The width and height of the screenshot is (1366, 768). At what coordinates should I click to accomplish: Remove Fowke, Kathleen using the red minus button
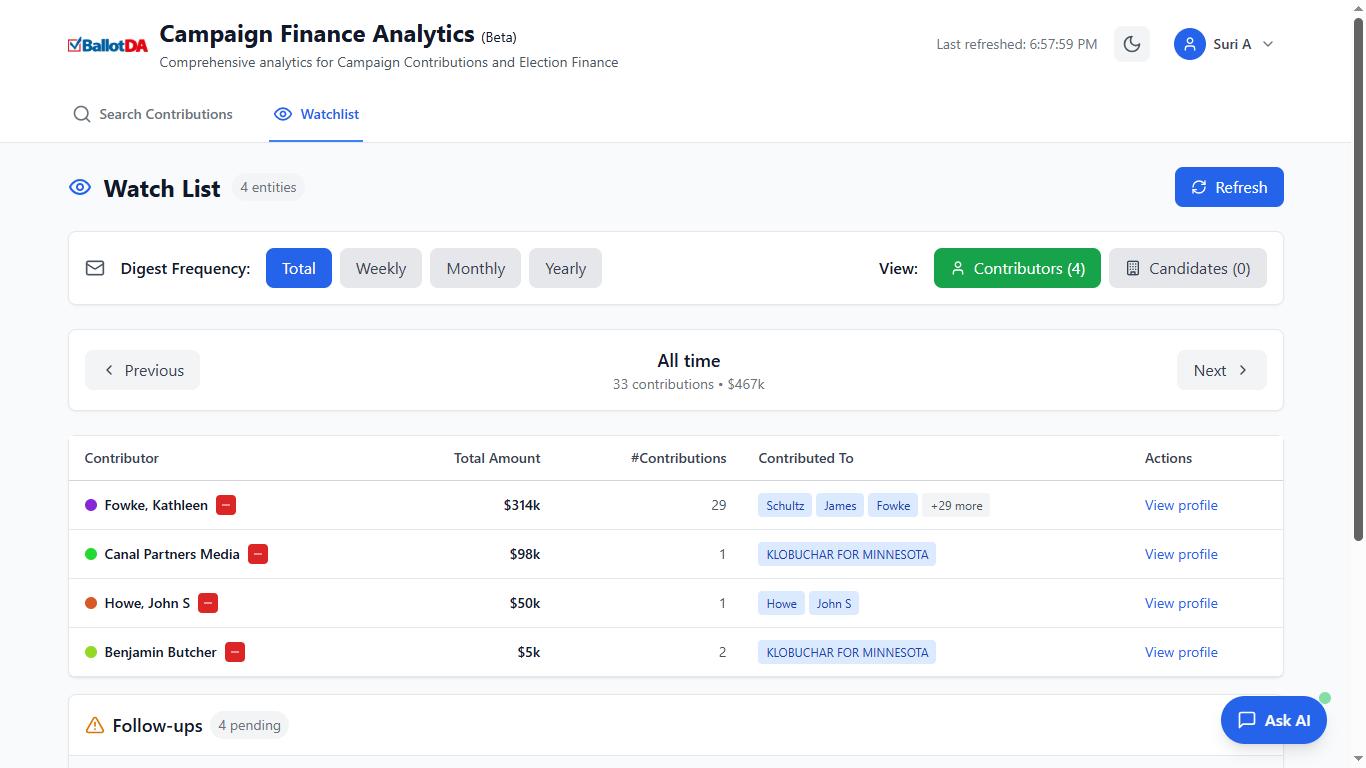point(226,505)
